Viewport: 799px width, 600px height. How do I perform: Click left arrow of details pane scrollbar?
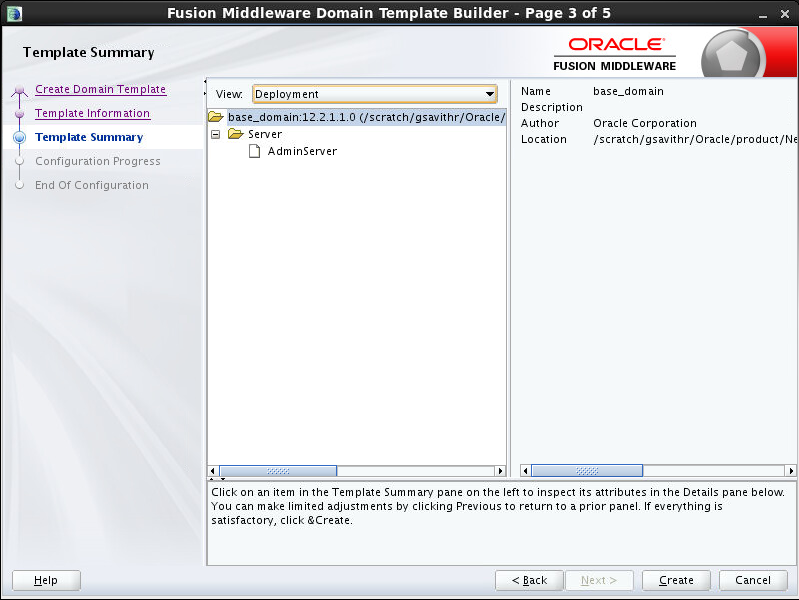(525, 471)
